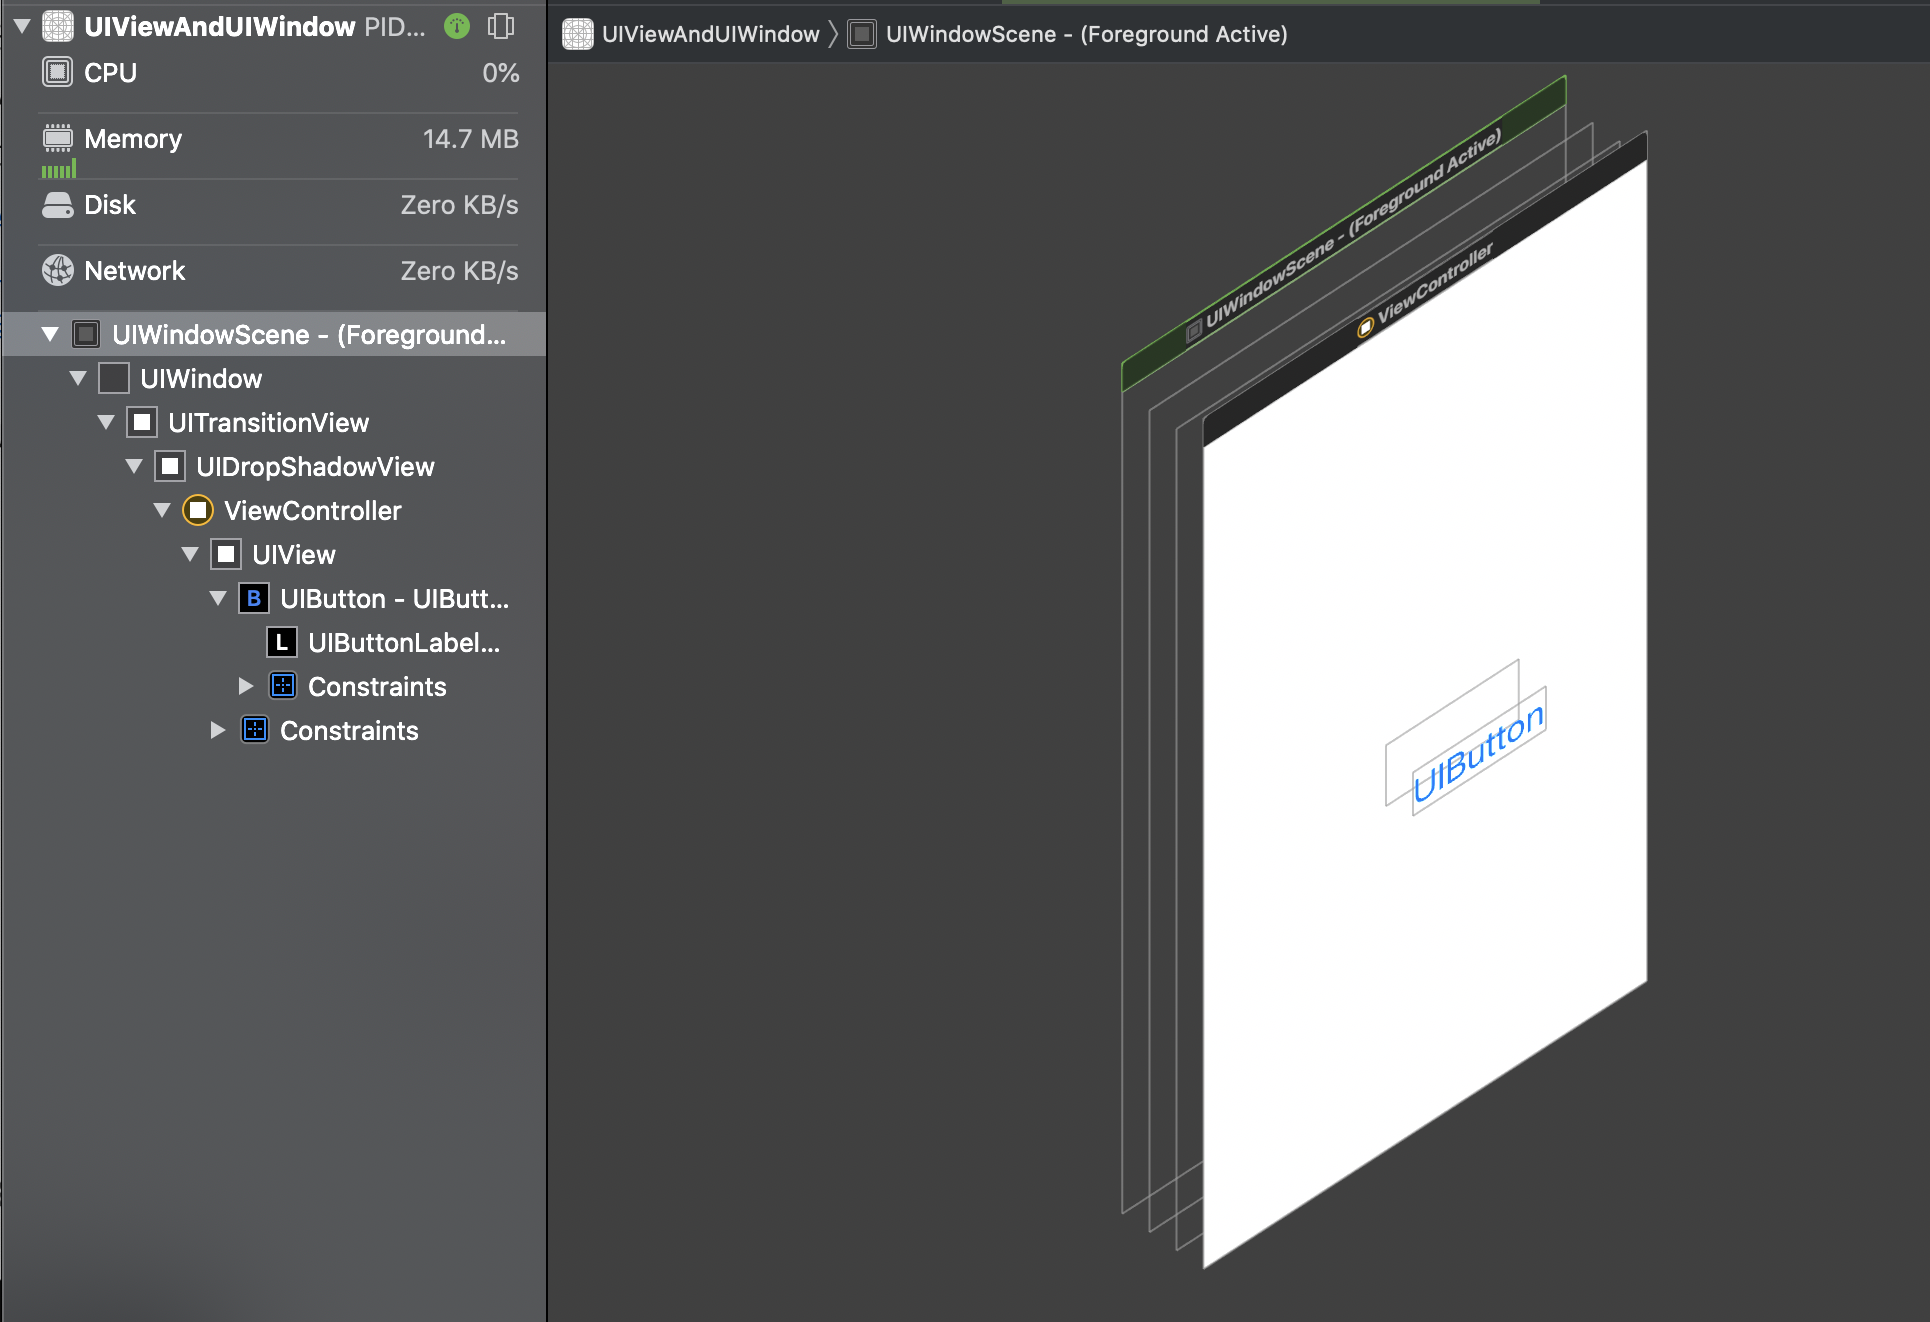Collapse the UIViewAndUIWindow process disclosure triangle
Image resolution: width=1930 pixels, height=1322 pixels.
22,27
